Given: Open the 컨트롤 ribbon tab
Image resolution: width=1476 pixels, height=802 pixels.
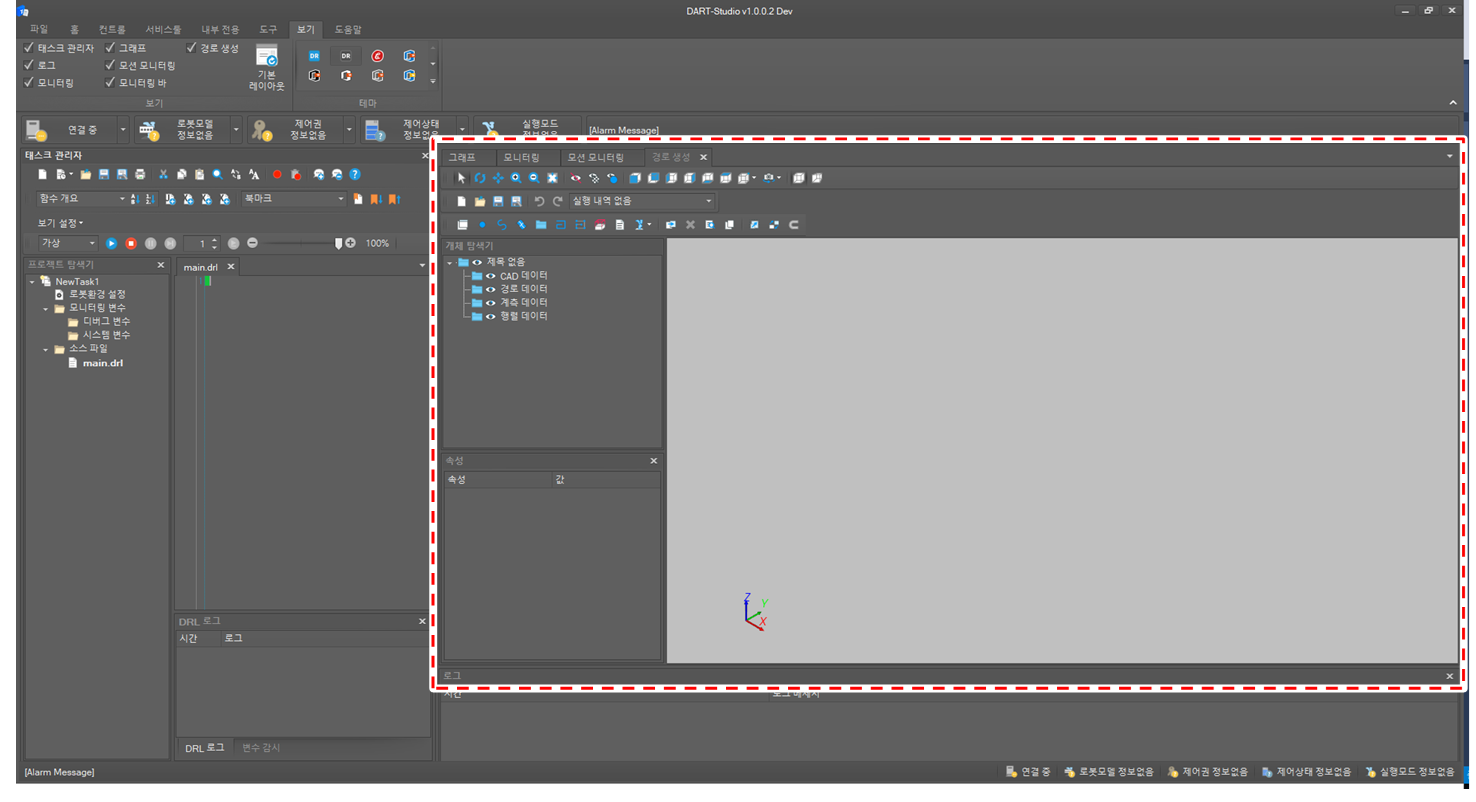Looking at the screenshot, I should [x=112, y=29].
